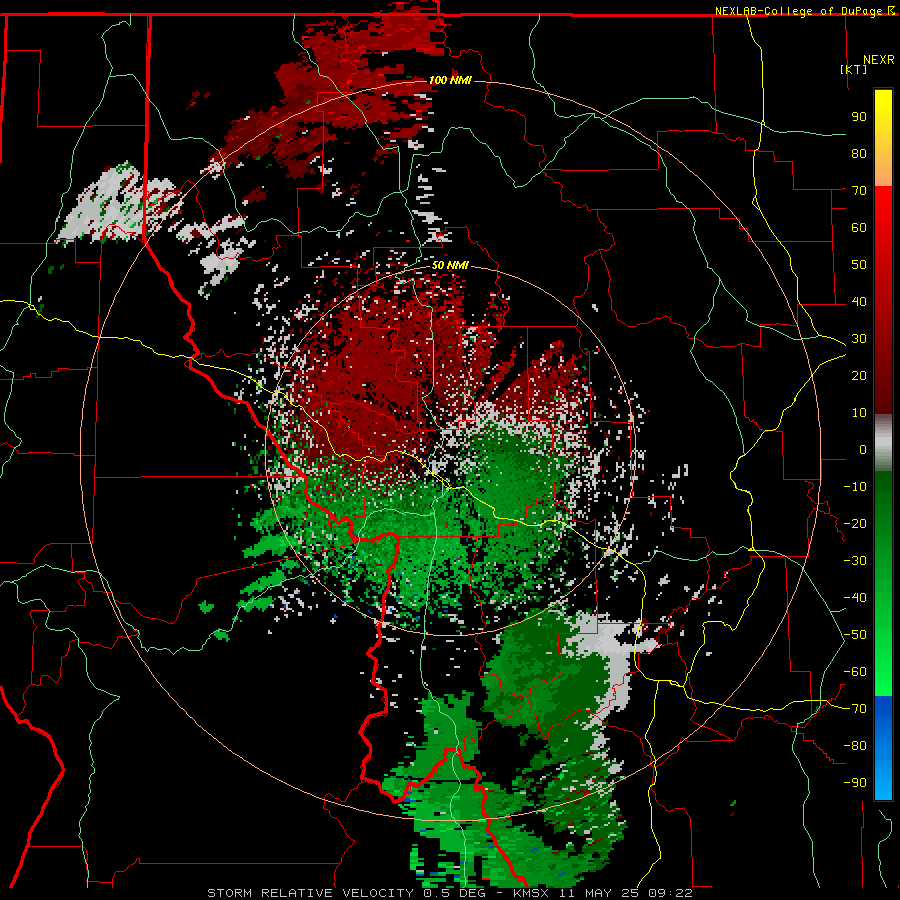Click the 30 value on the velocity scale
The height and width of the screenshot is (900, 900).
pos(859,339)
